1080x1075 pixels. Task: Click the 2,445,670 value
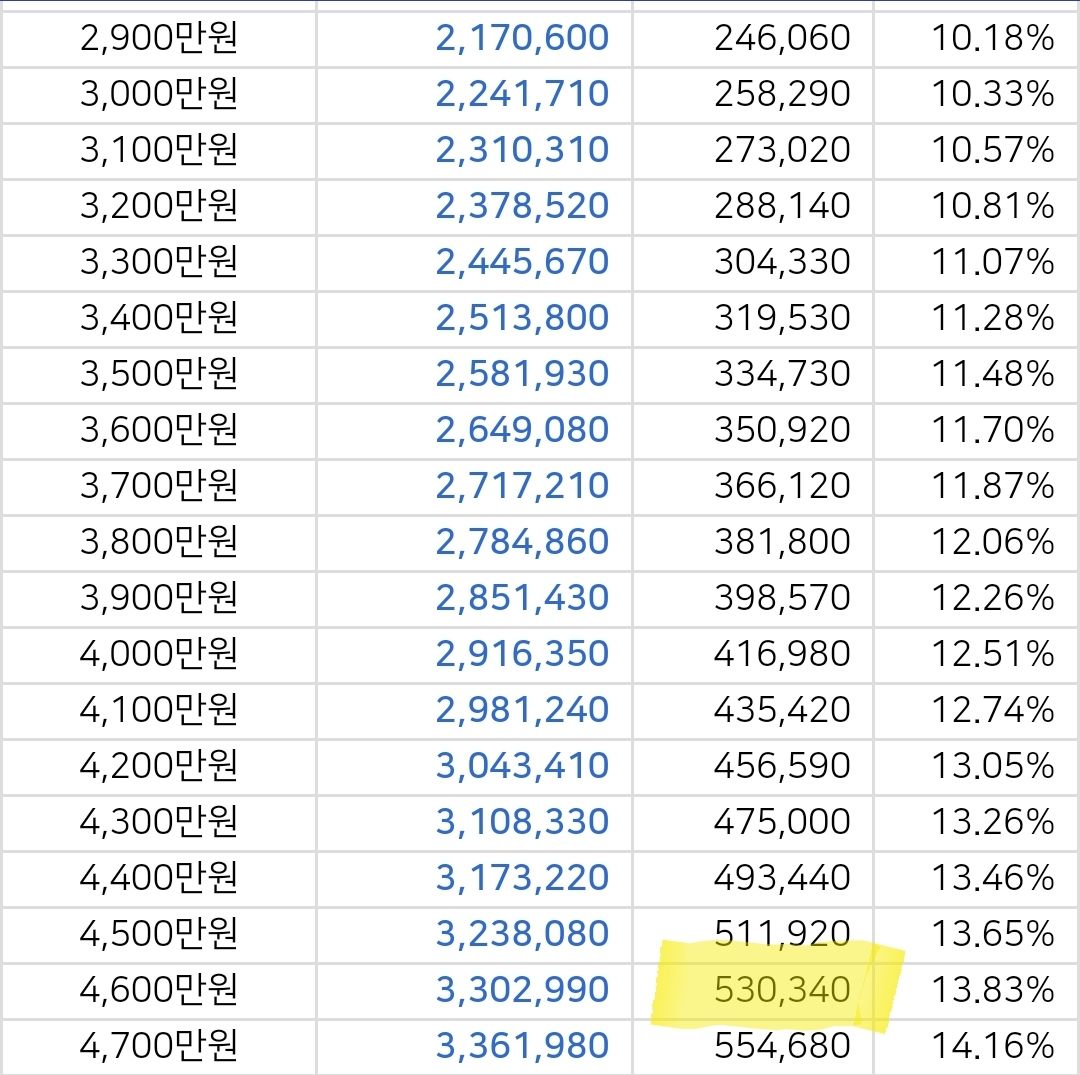523,262
